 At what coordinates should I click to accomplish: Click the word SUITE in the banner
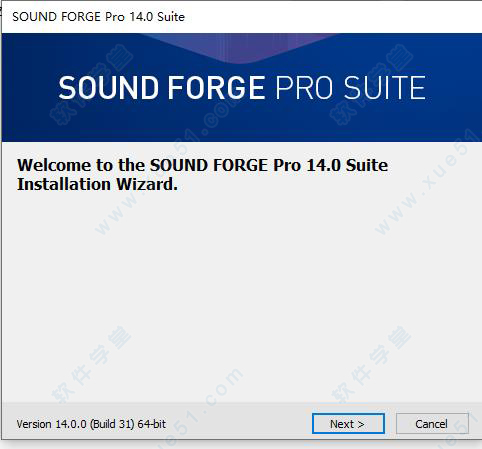tap(385, 88)
